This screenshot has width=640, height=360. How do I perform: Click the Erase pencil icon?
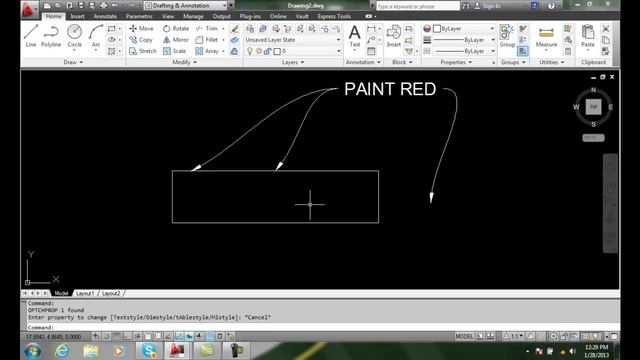coord(234,29)
